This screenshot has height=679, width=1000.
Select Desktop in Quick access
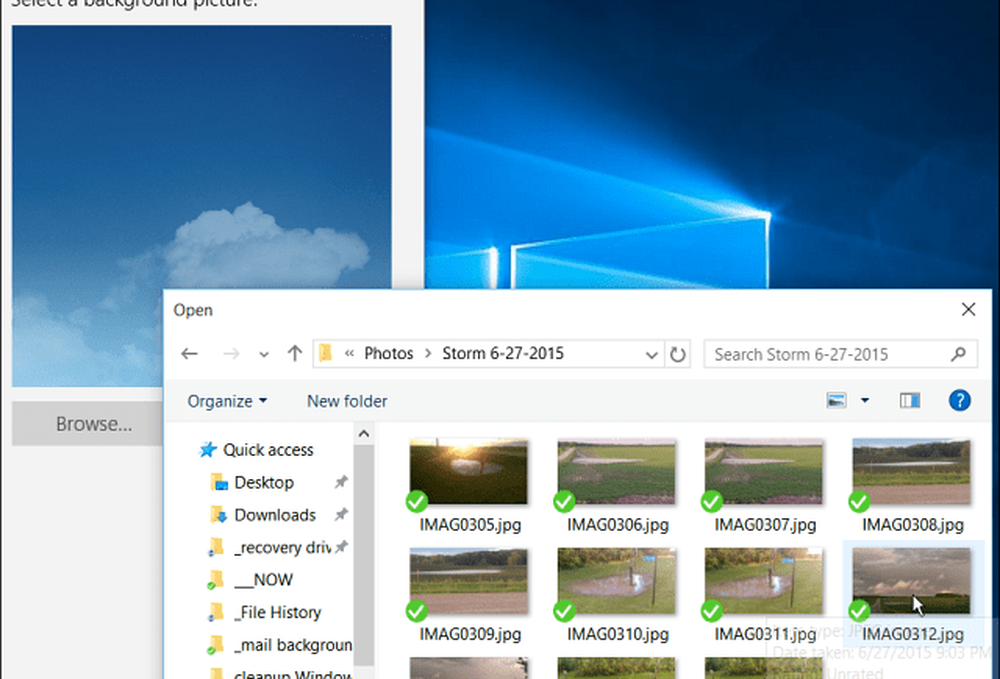click(264, 482)
